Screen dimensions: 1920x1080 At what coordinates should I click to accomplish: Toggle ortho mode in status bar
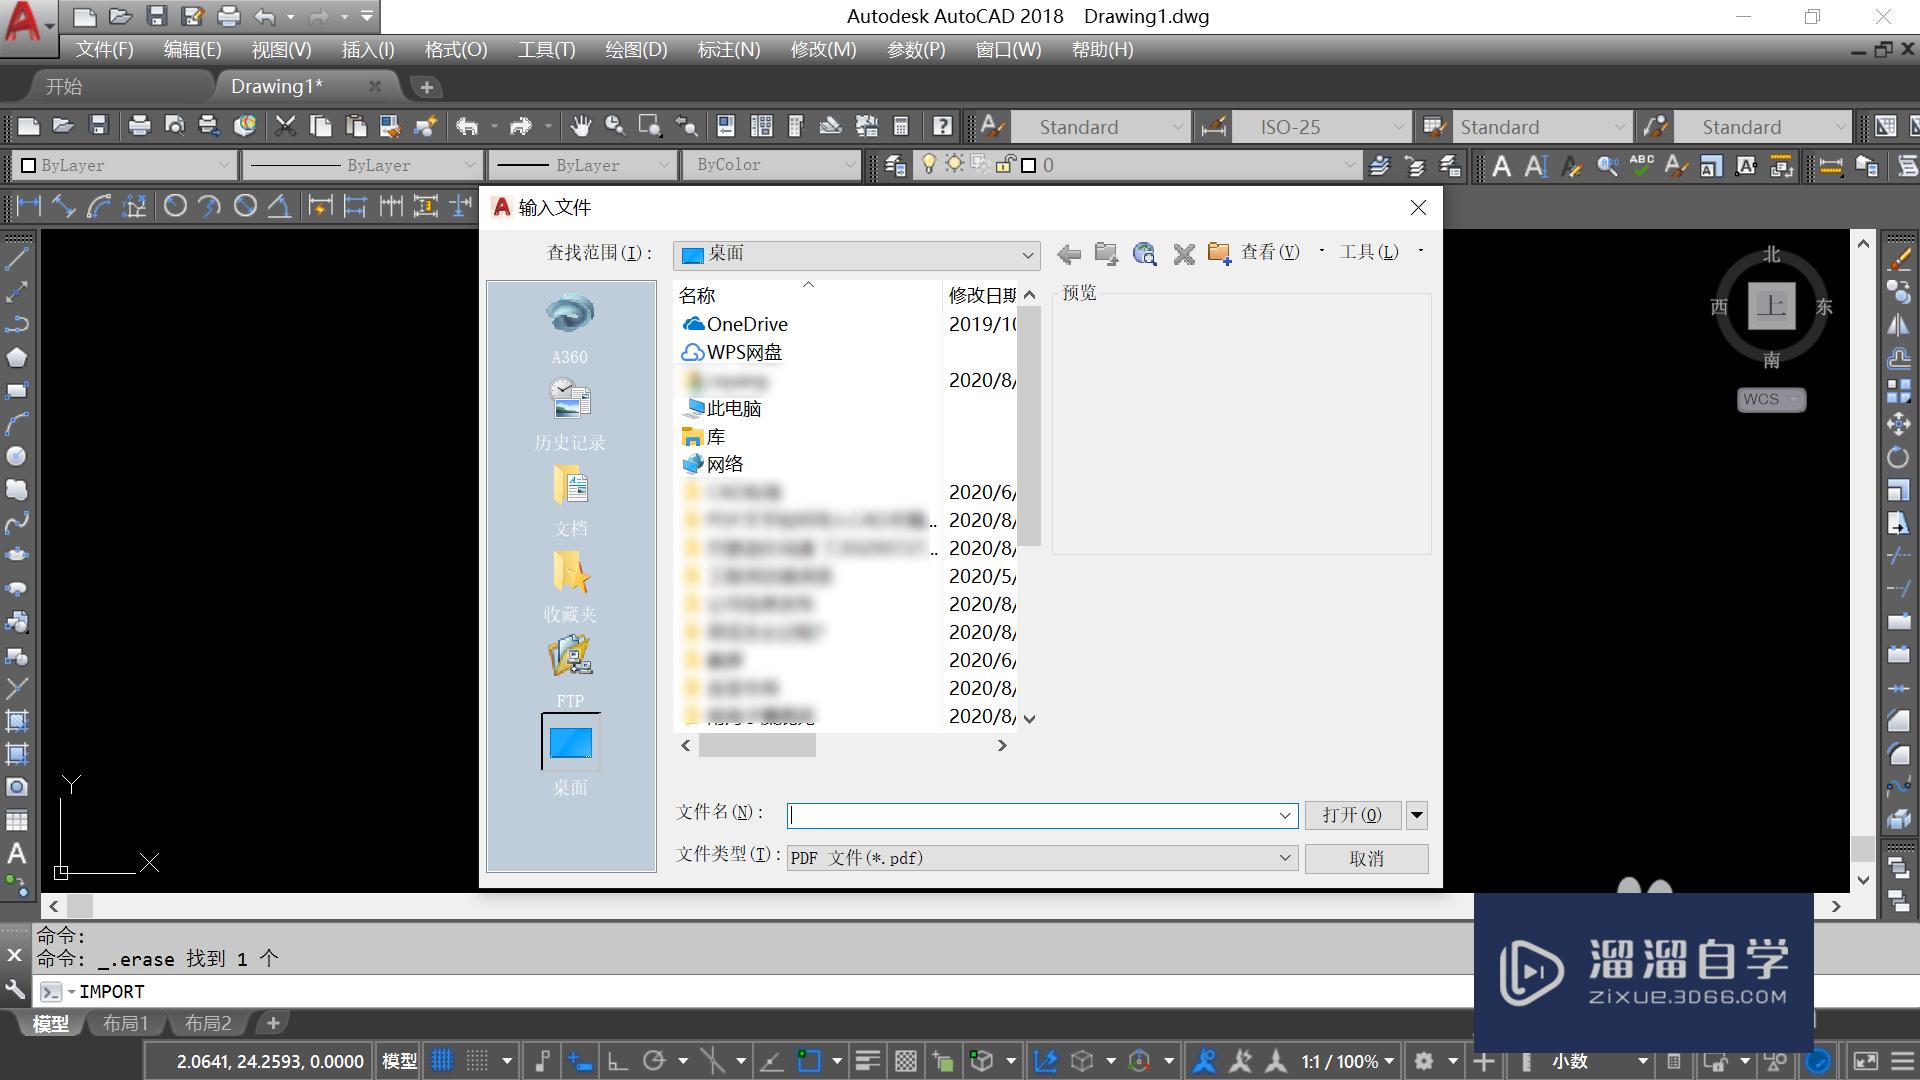coord(617,1061)
